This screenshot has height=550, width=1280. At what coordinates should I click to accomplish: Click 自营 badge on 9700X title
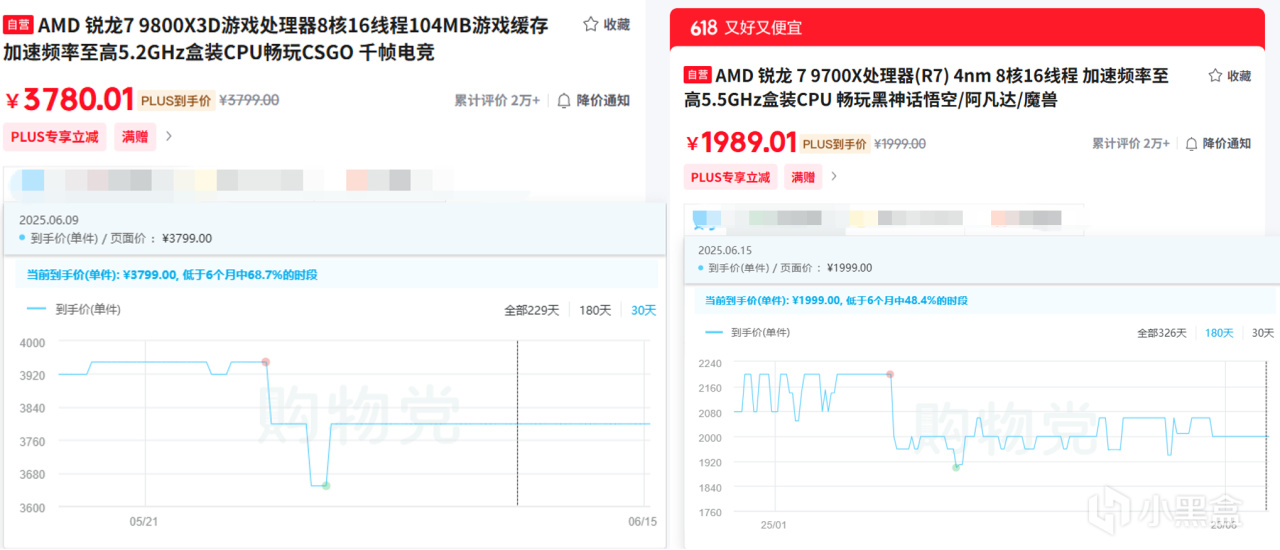pos(697,75)
